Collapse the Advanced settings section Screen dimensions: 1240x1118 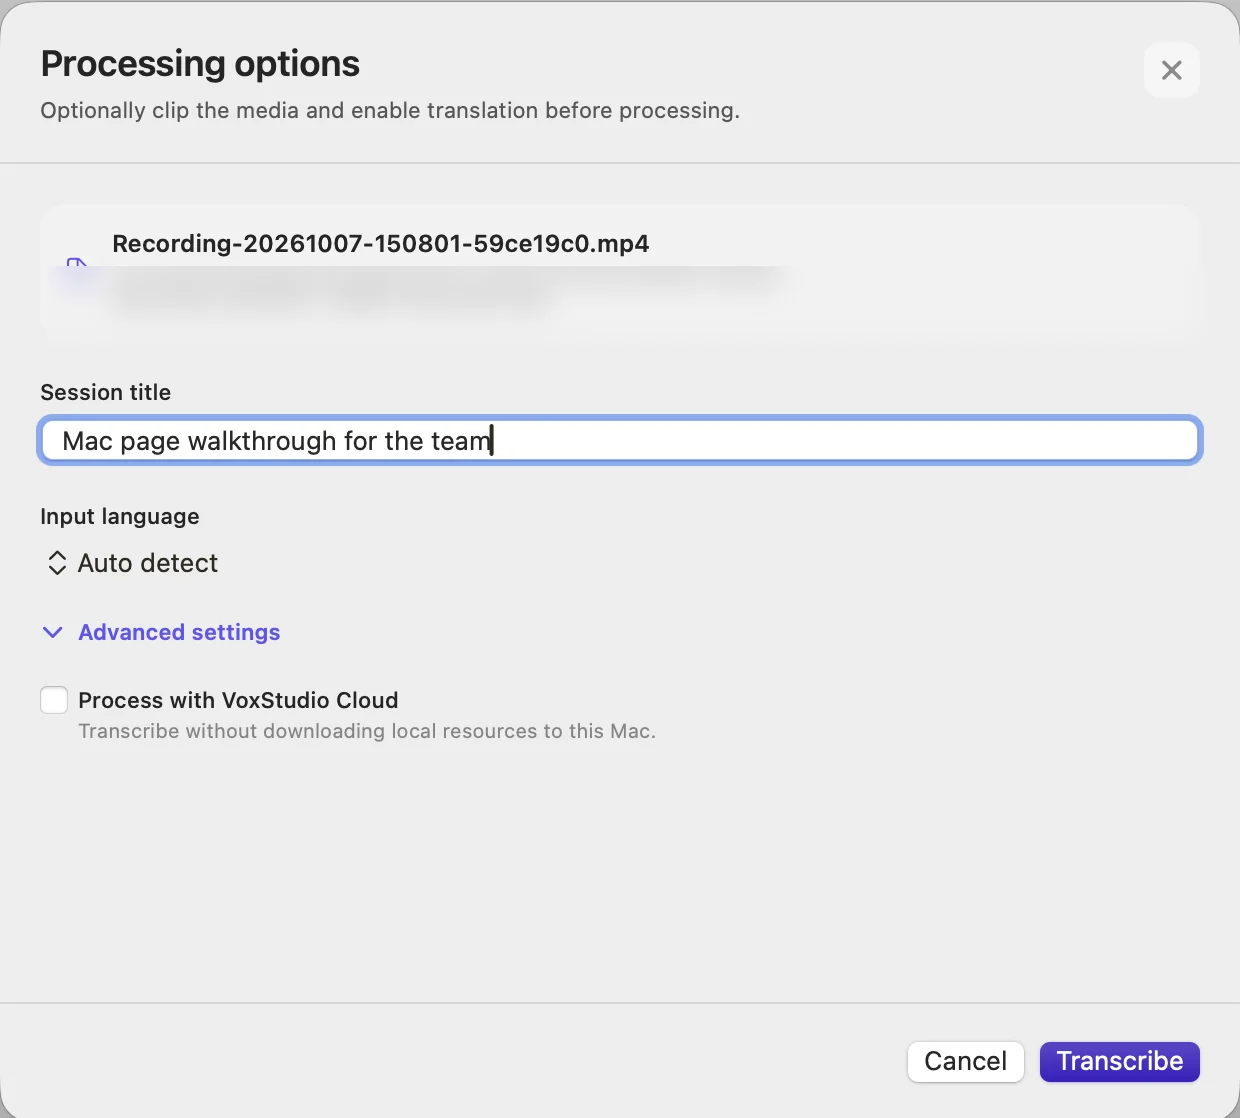point(161,632)
